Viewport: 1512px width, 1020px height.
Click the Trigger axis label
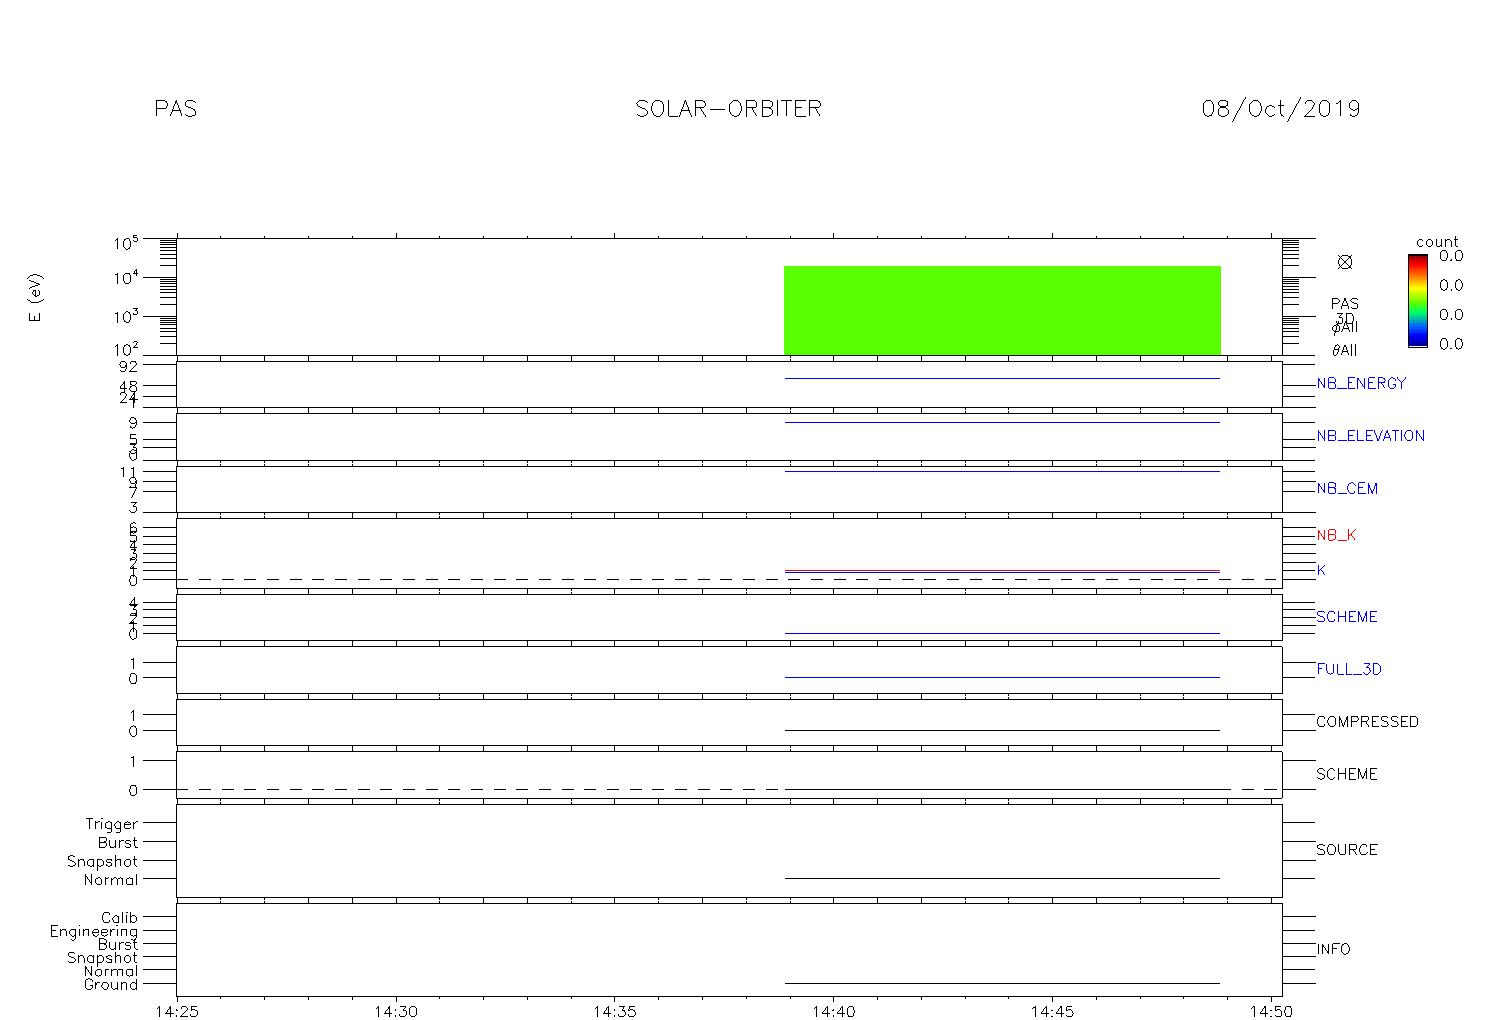111,824
